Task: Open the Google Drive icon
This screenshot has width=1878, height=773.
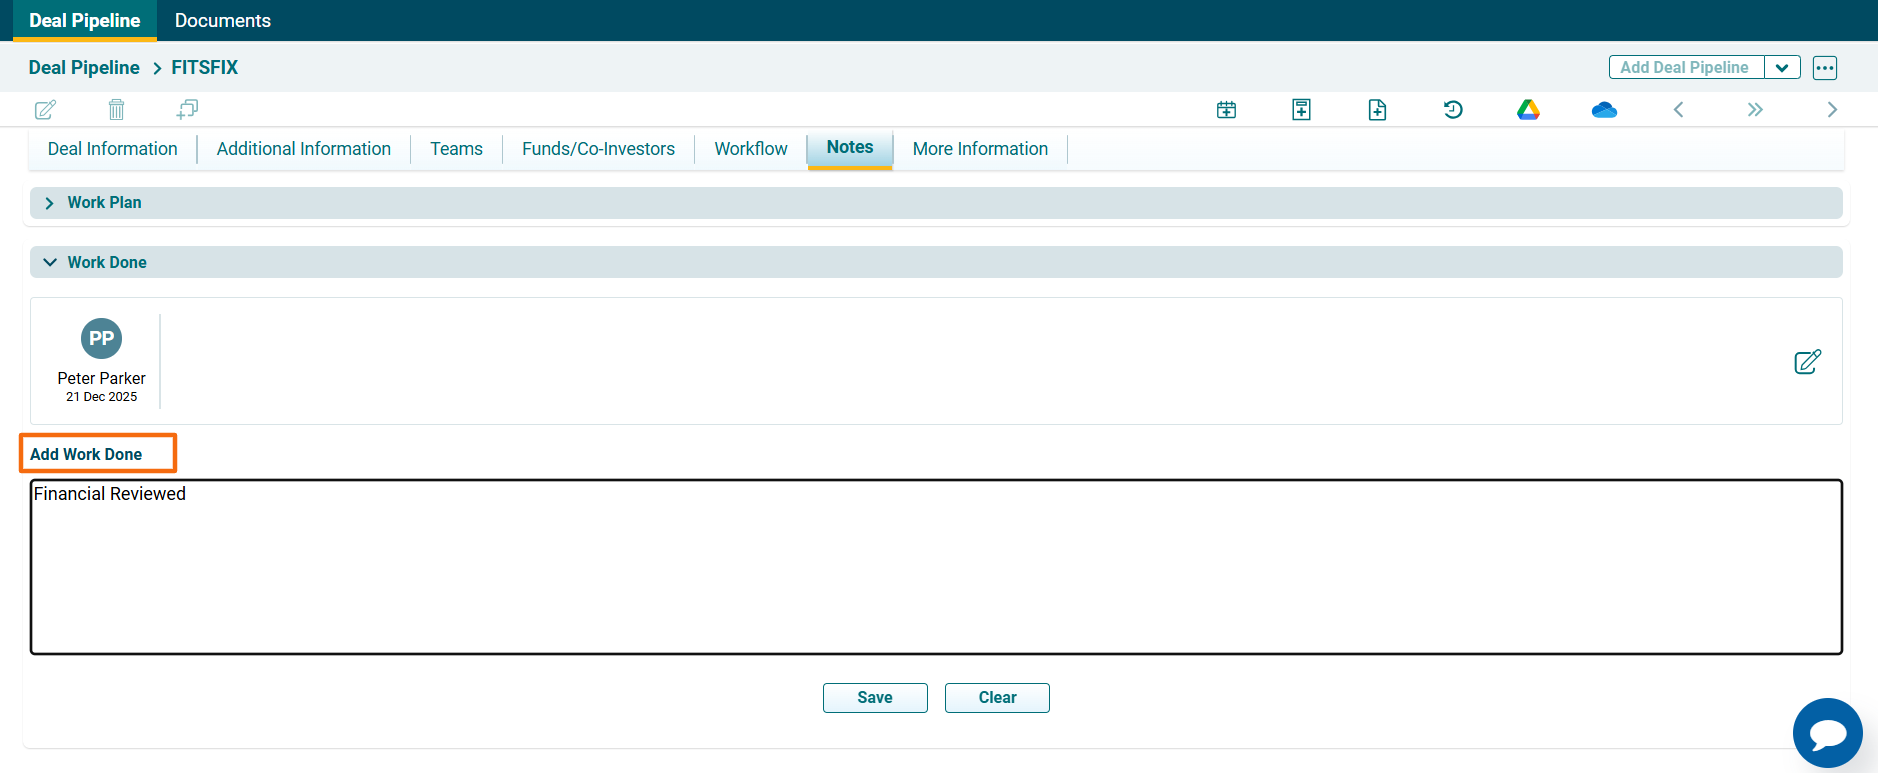Action: pos(1528,110)
